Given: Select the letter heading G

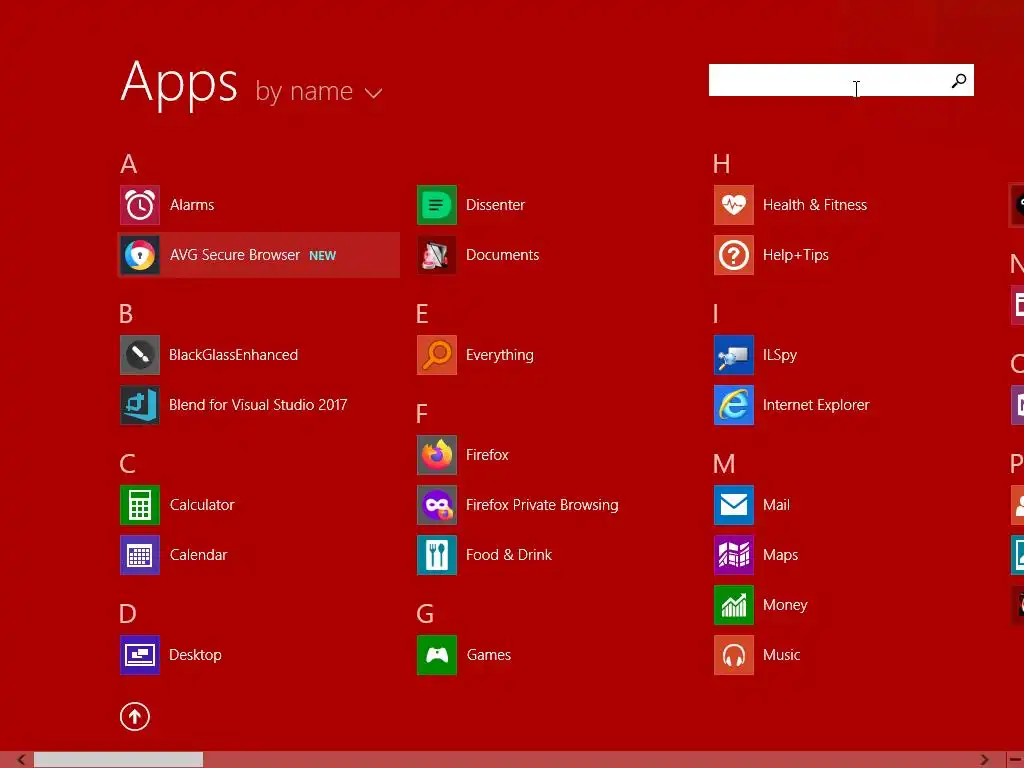Looking at the screenshot, I should pyautogui.click(x=425, y=614).
